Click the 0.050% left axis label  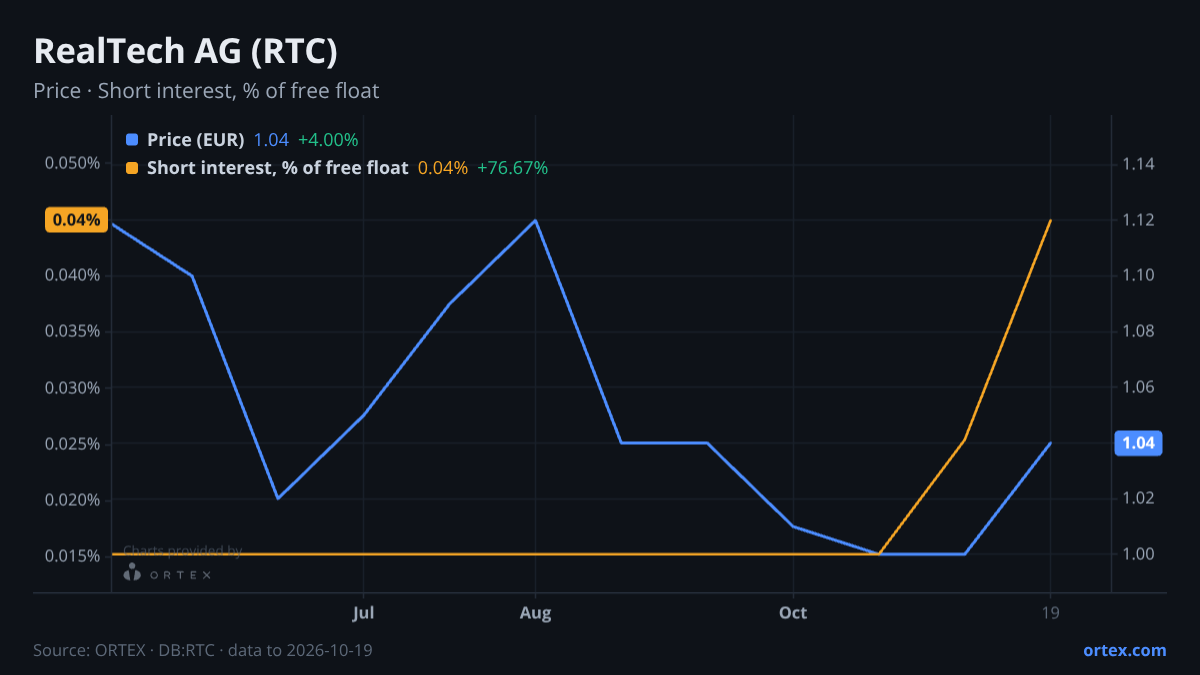pyautogui.click(x=72, y=164)
